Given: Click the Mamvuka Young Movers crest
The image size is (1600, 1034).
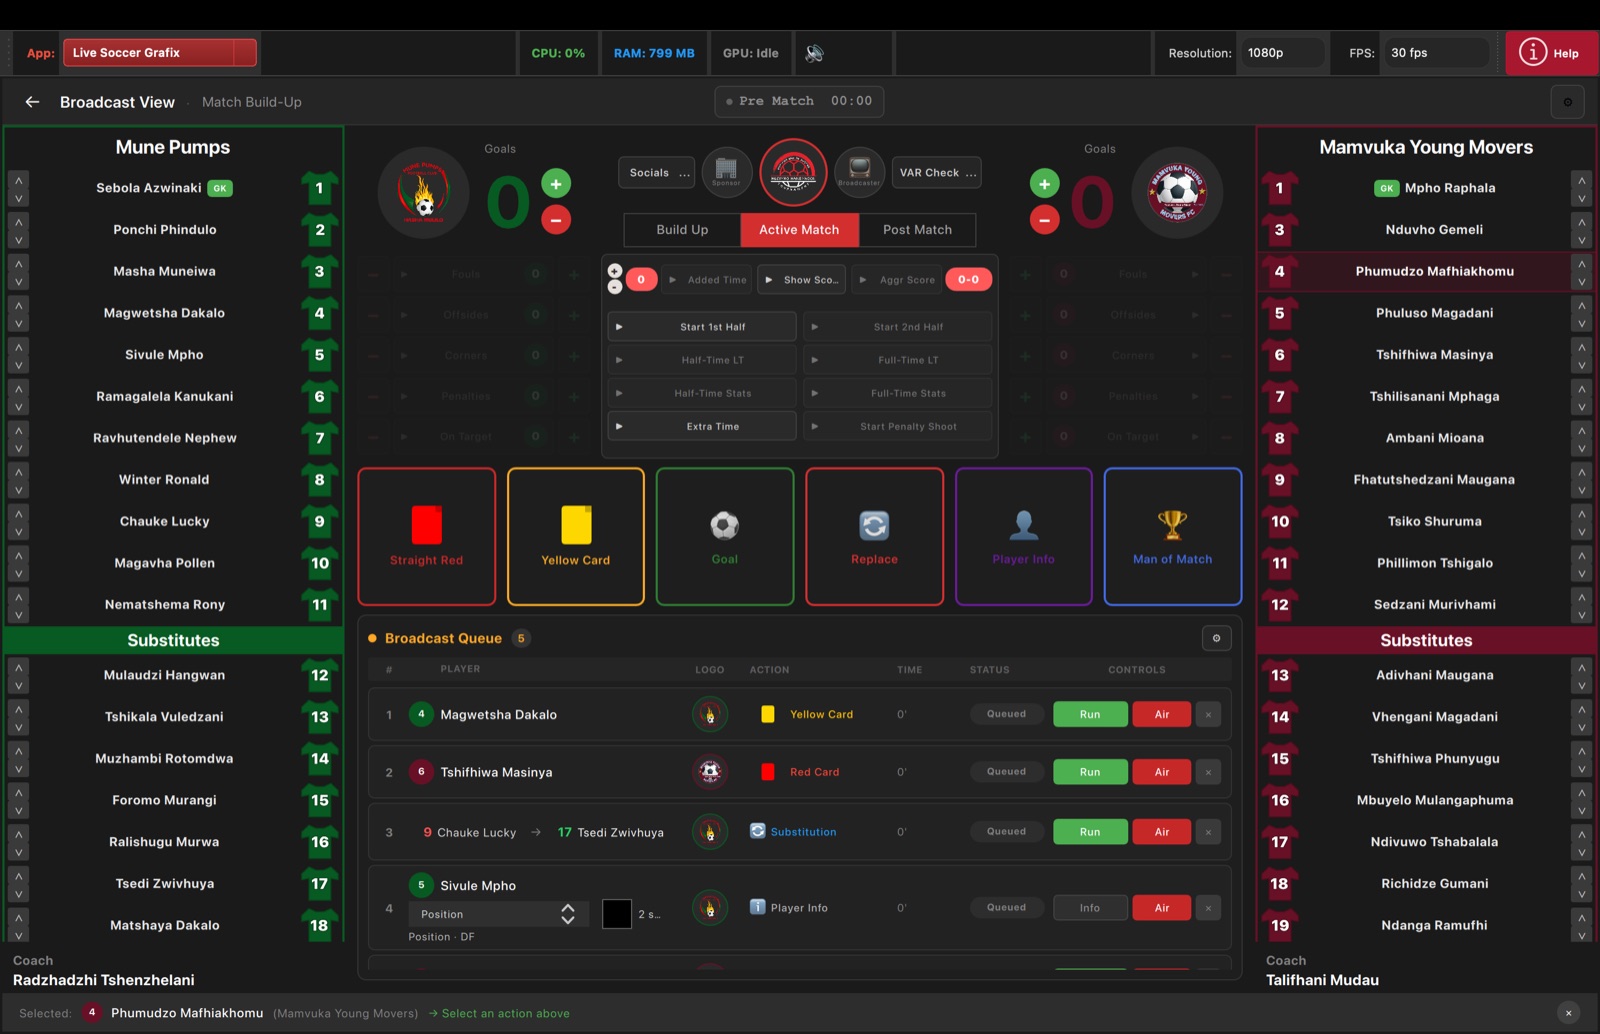Looking at the screenshot, I should tap(1178, 192).
